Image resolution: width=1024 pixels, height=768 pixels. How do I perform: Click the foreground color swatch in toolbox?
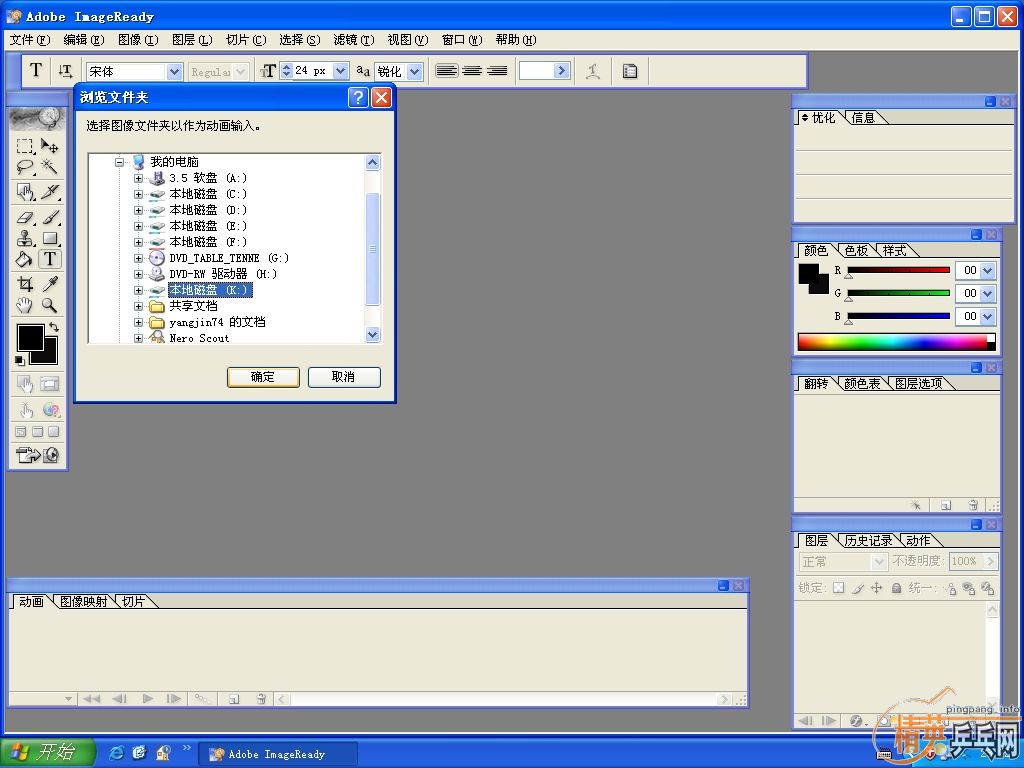30,338
